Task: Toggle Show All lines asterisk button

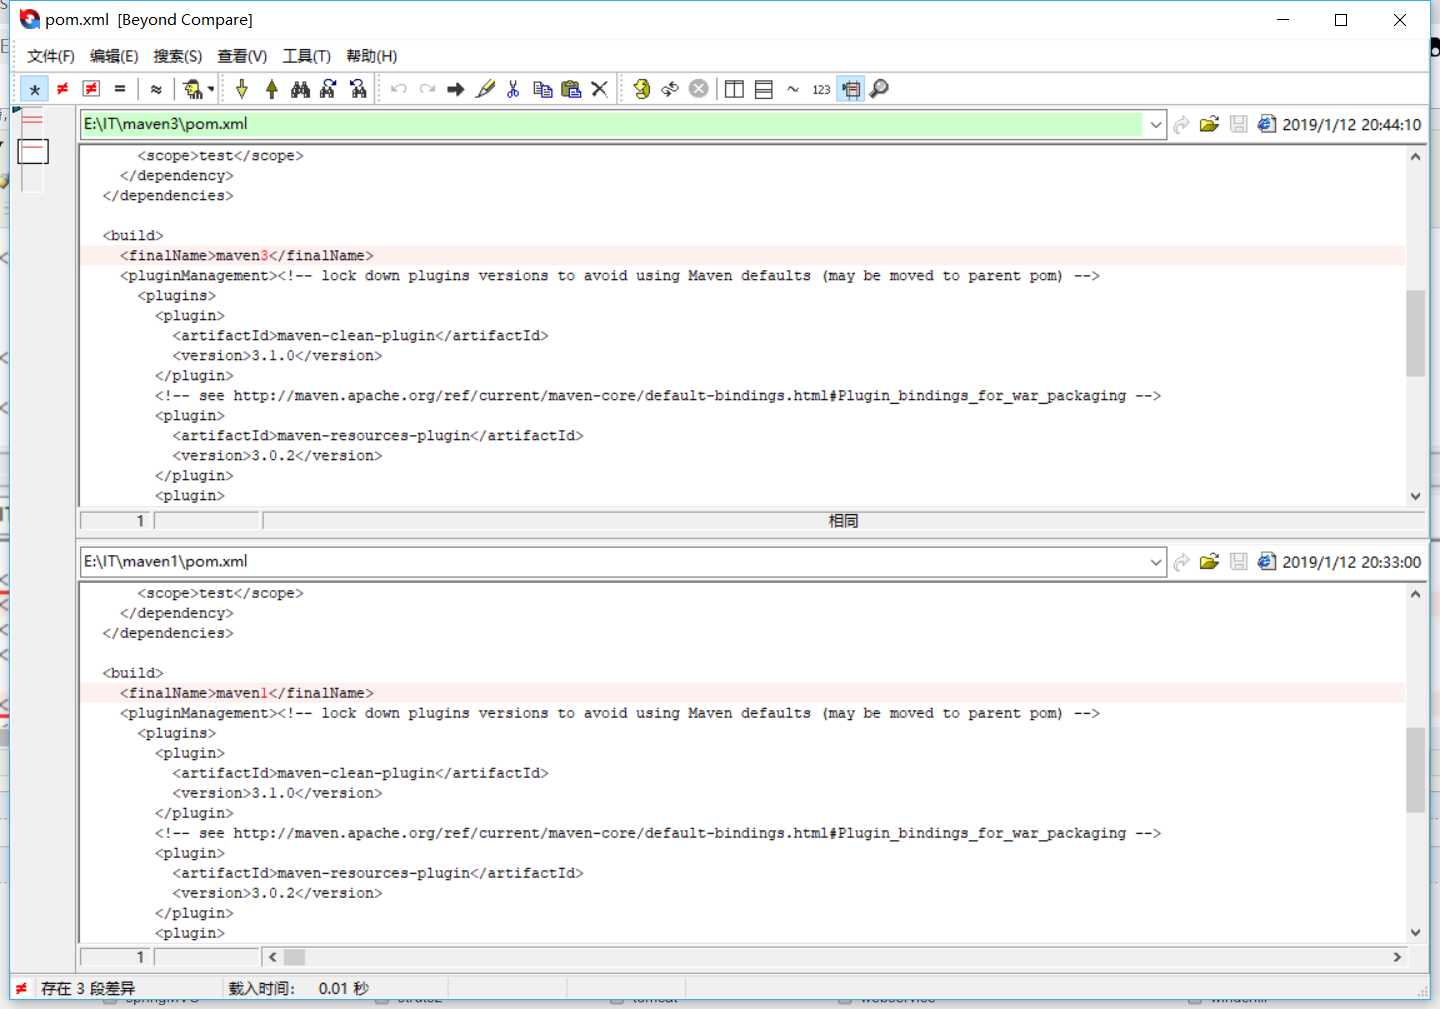Action: tap(35, 89)
